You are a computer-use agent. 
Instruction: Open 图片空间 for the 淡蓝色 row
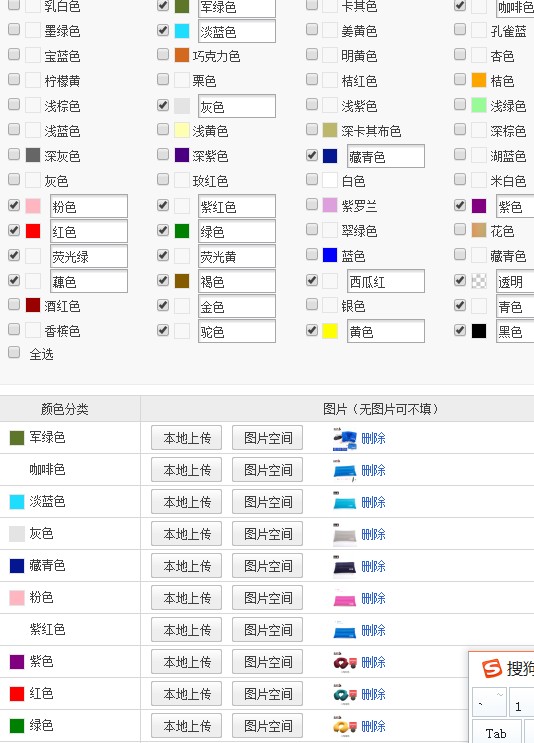click(268, 502)
